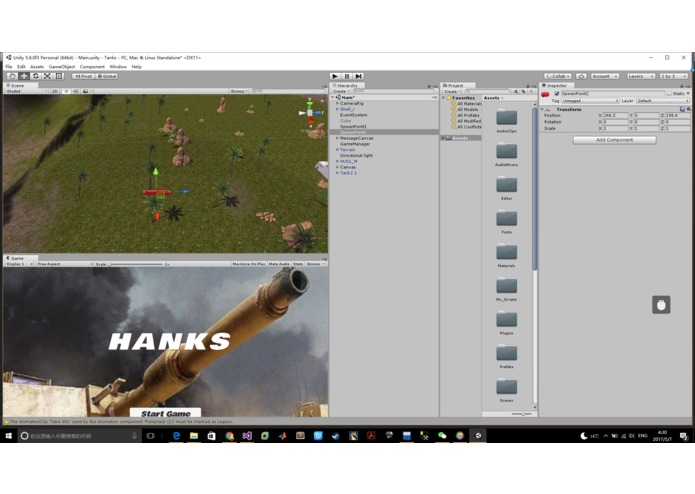Viewport: 695px width, 494px height.
Task: Toggle SpawnPoint2 active checkbox in Inspector
Action: tap(557, 94)
